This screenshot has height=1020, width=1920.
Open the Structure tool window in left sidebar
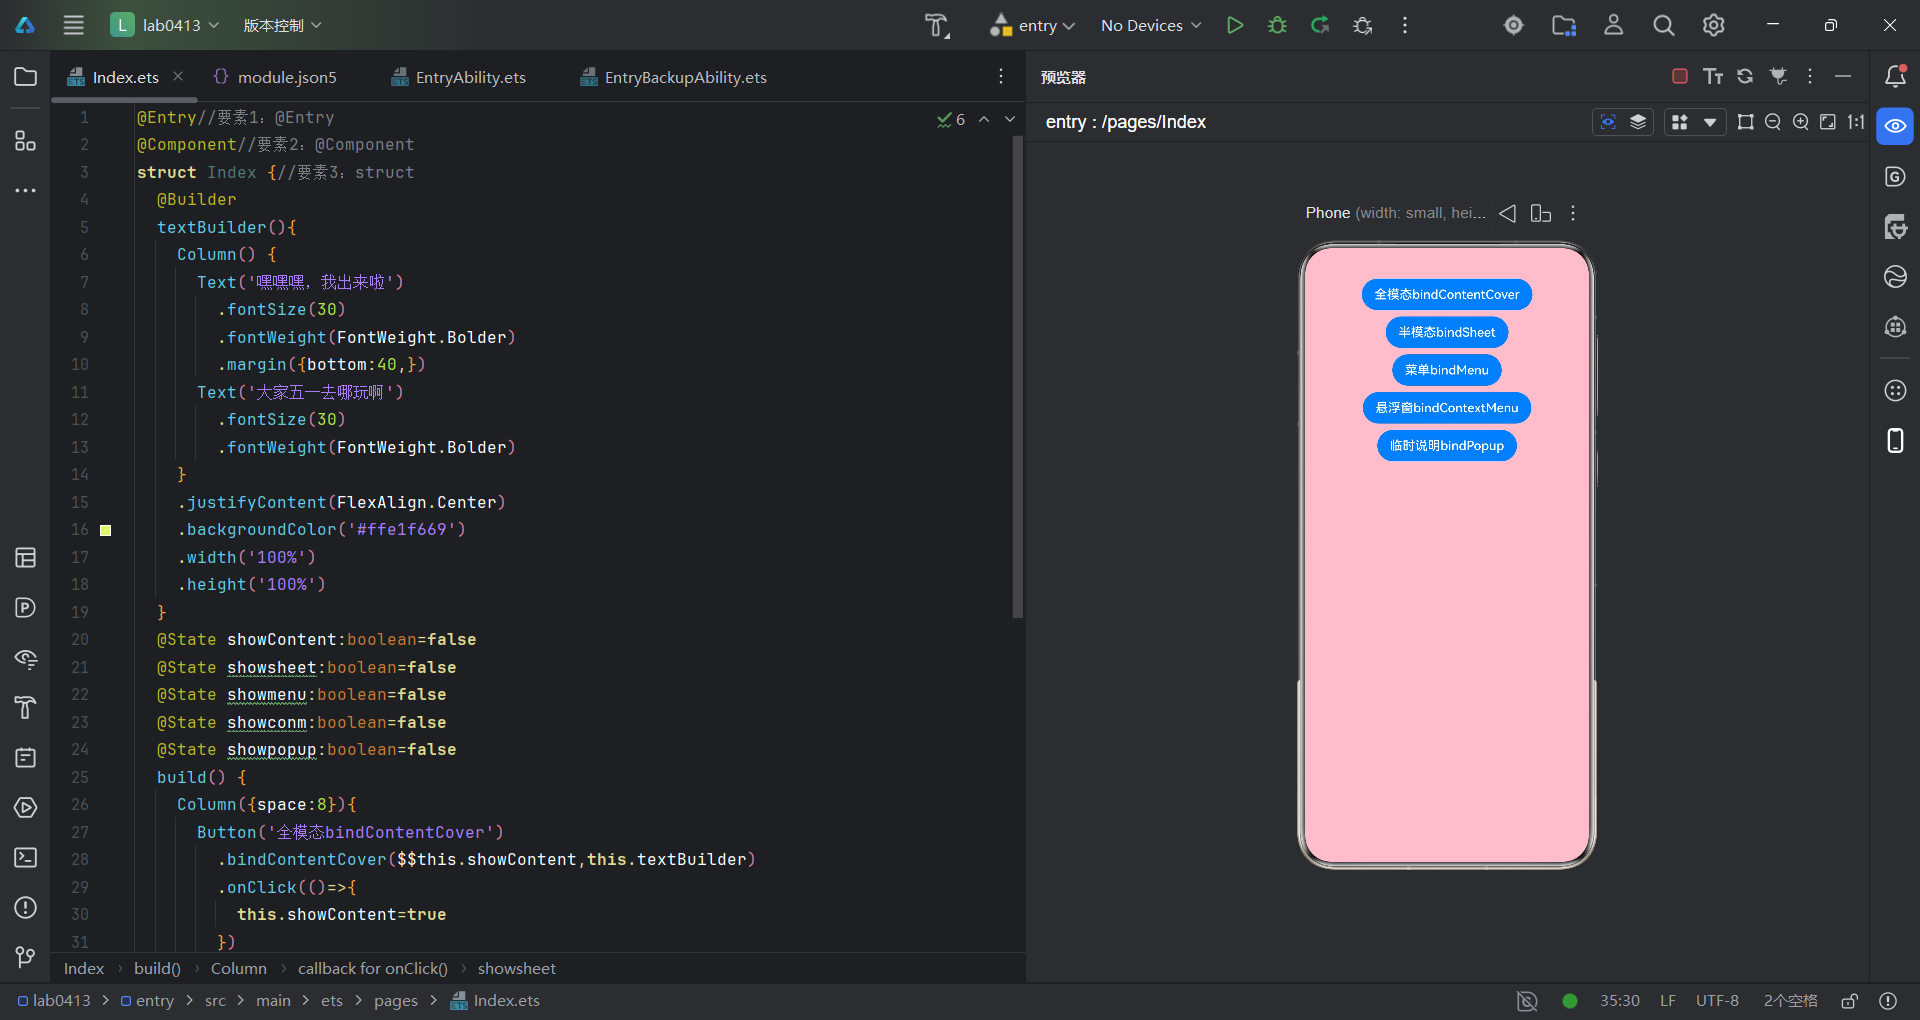pos(26,140)
